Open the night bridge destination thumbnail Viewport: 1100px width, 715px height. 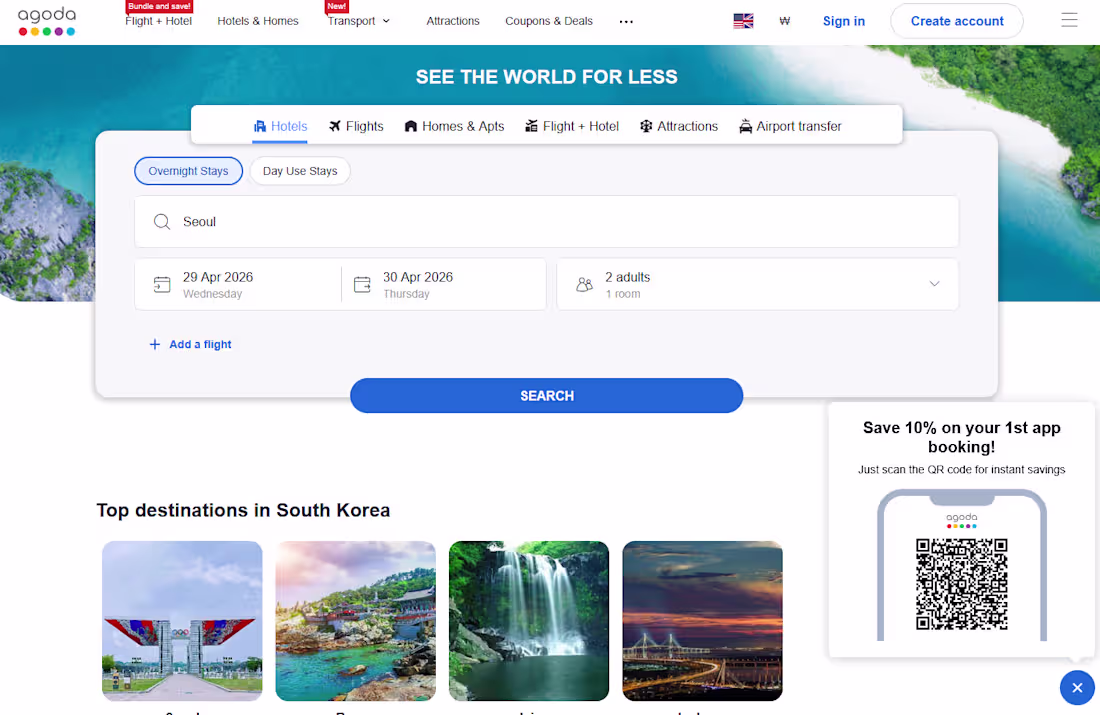pyautogui.click(x=702, y=621)
